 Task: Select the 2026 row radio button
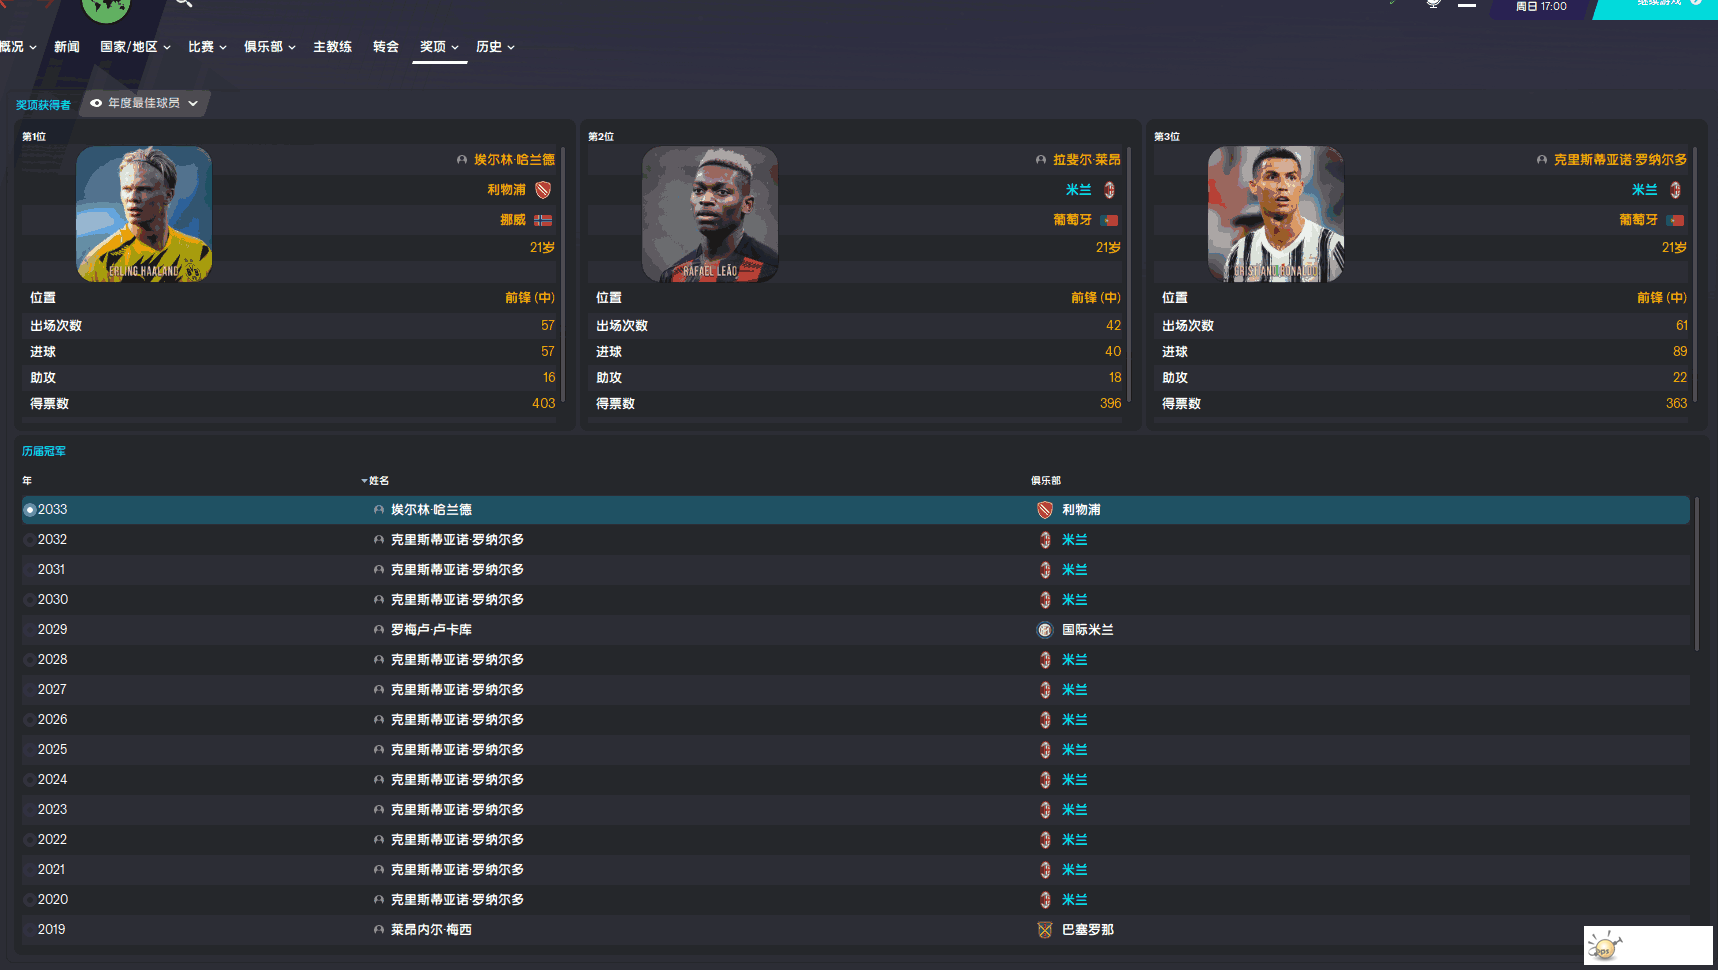pyautogui.click(x=29, y=720)
